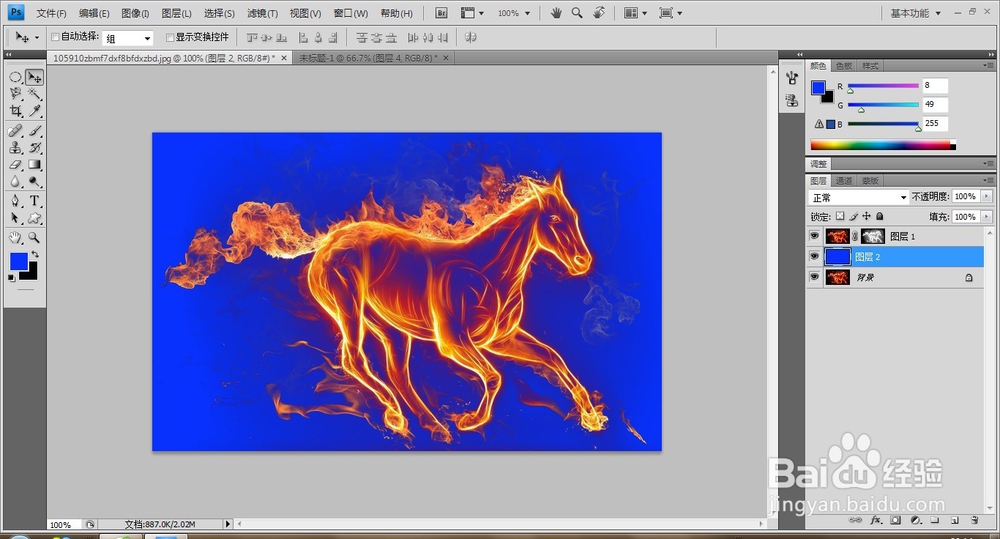Image resolution: width=1000 pixels, height=539 pixels.
Task: Switch to the 通道 channels tab
Action: point(844,181)
